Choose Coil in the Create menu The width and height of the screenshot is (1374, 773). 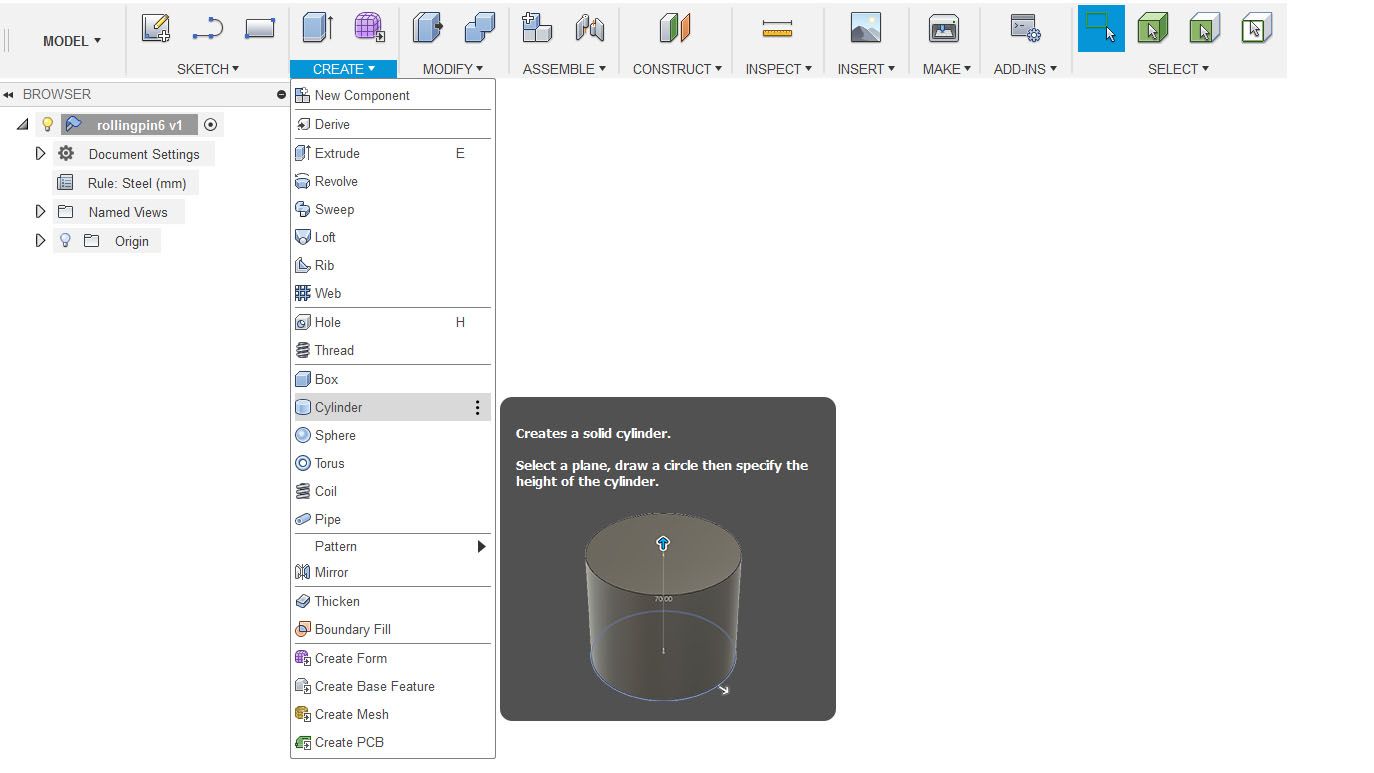tap(392, 491)
